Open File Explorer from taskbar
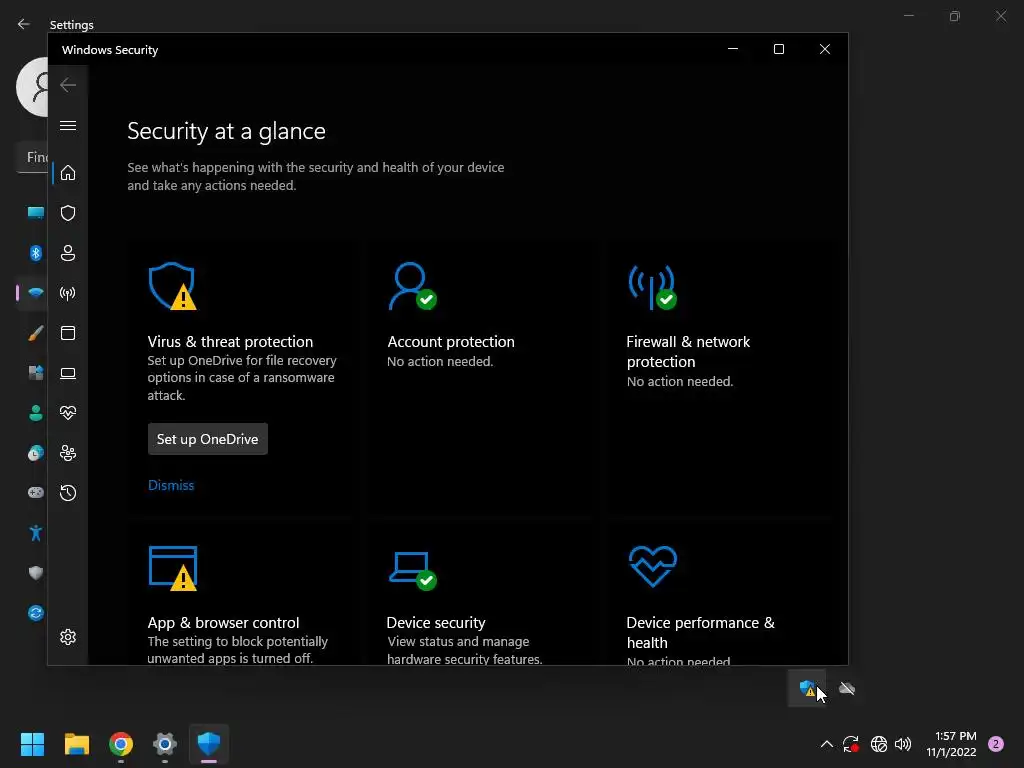 pyautogui.click(x=76, y=744)
